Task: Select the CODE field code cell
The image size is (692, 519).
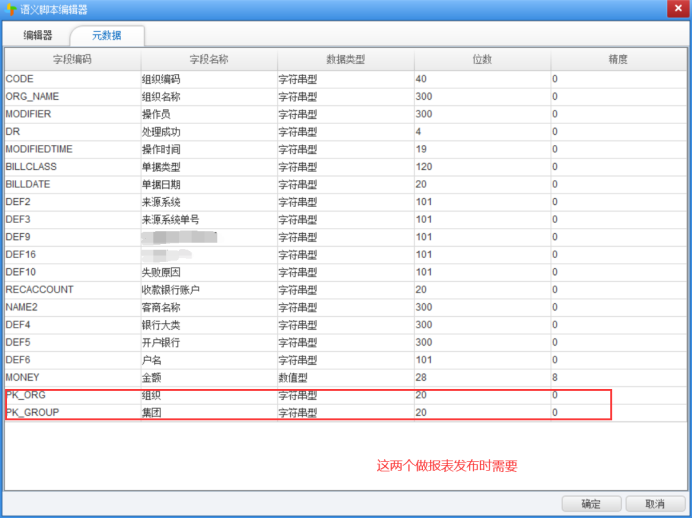Action: (x=73, y=79)
